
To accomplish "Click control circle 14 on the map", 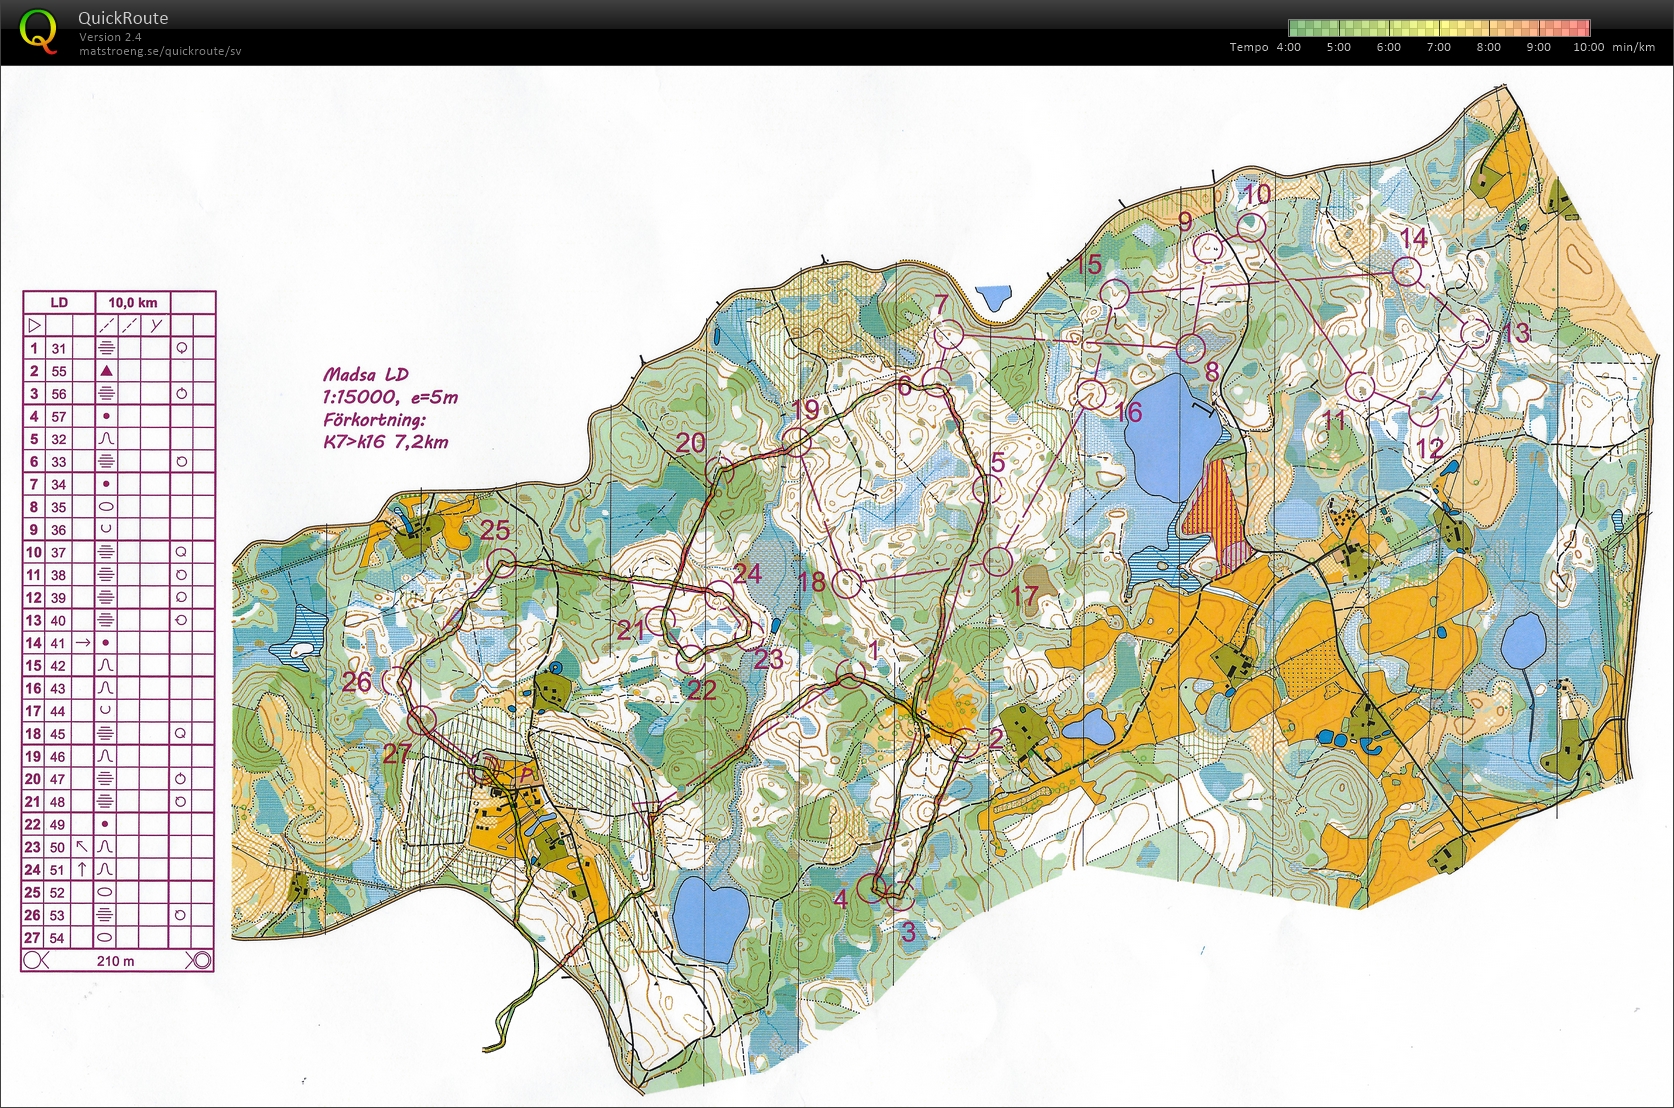I will point(1407,271).
